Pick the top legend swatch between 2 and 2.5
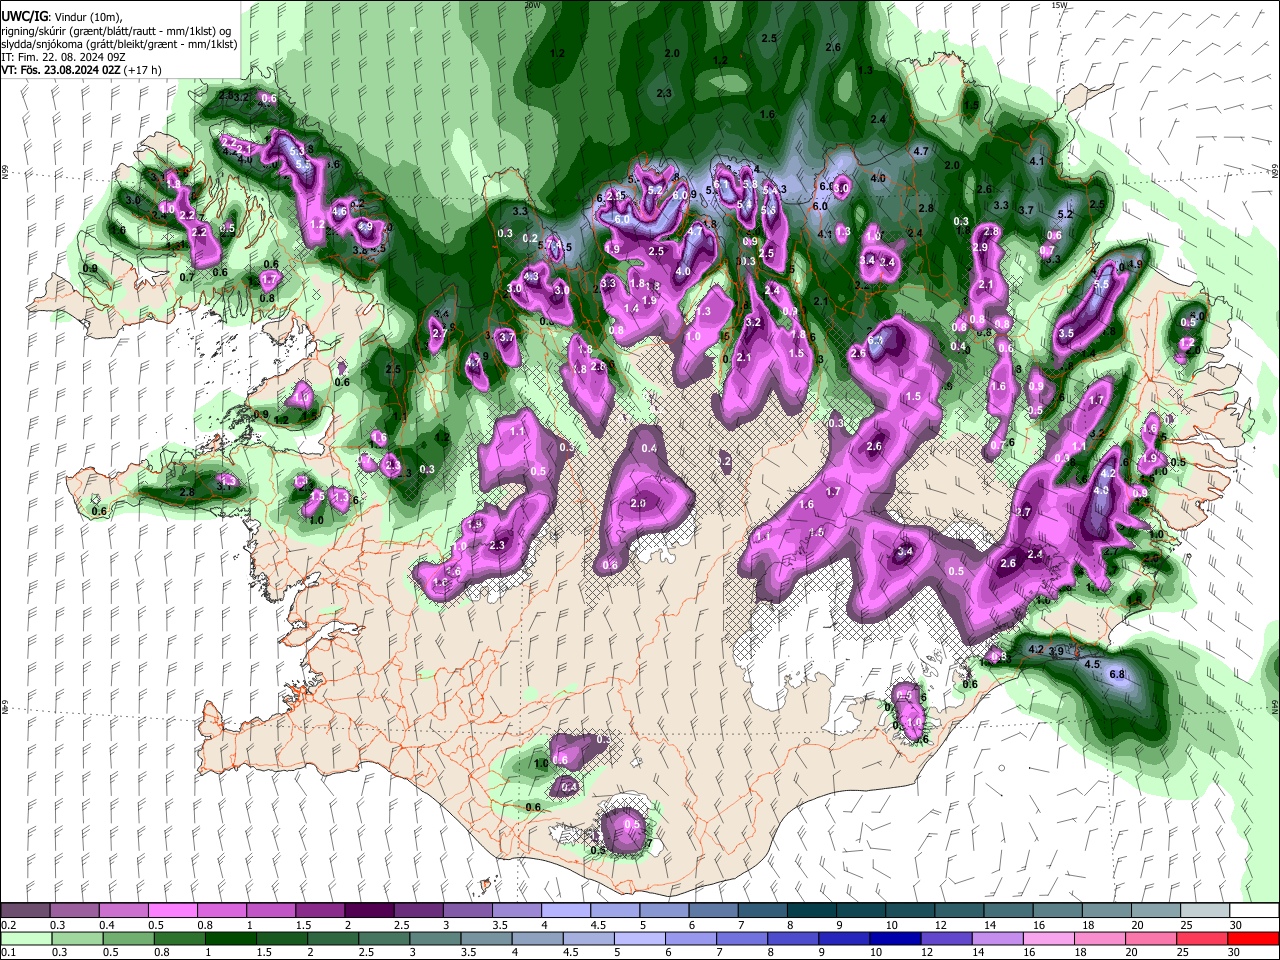 [369, 911]
